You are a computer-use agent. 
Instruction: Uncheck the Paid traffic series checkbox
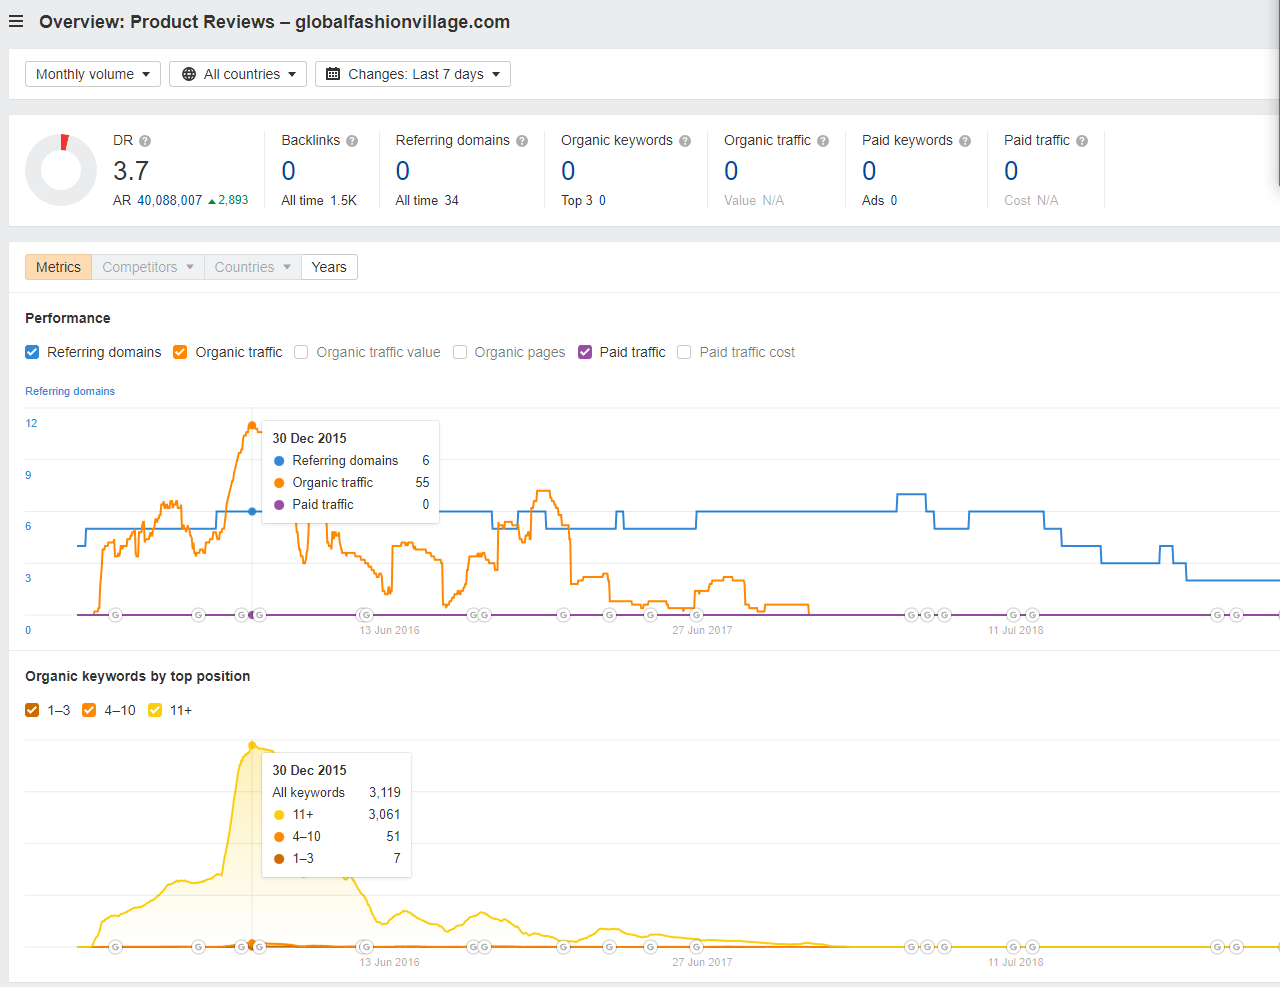coord(585,352)
